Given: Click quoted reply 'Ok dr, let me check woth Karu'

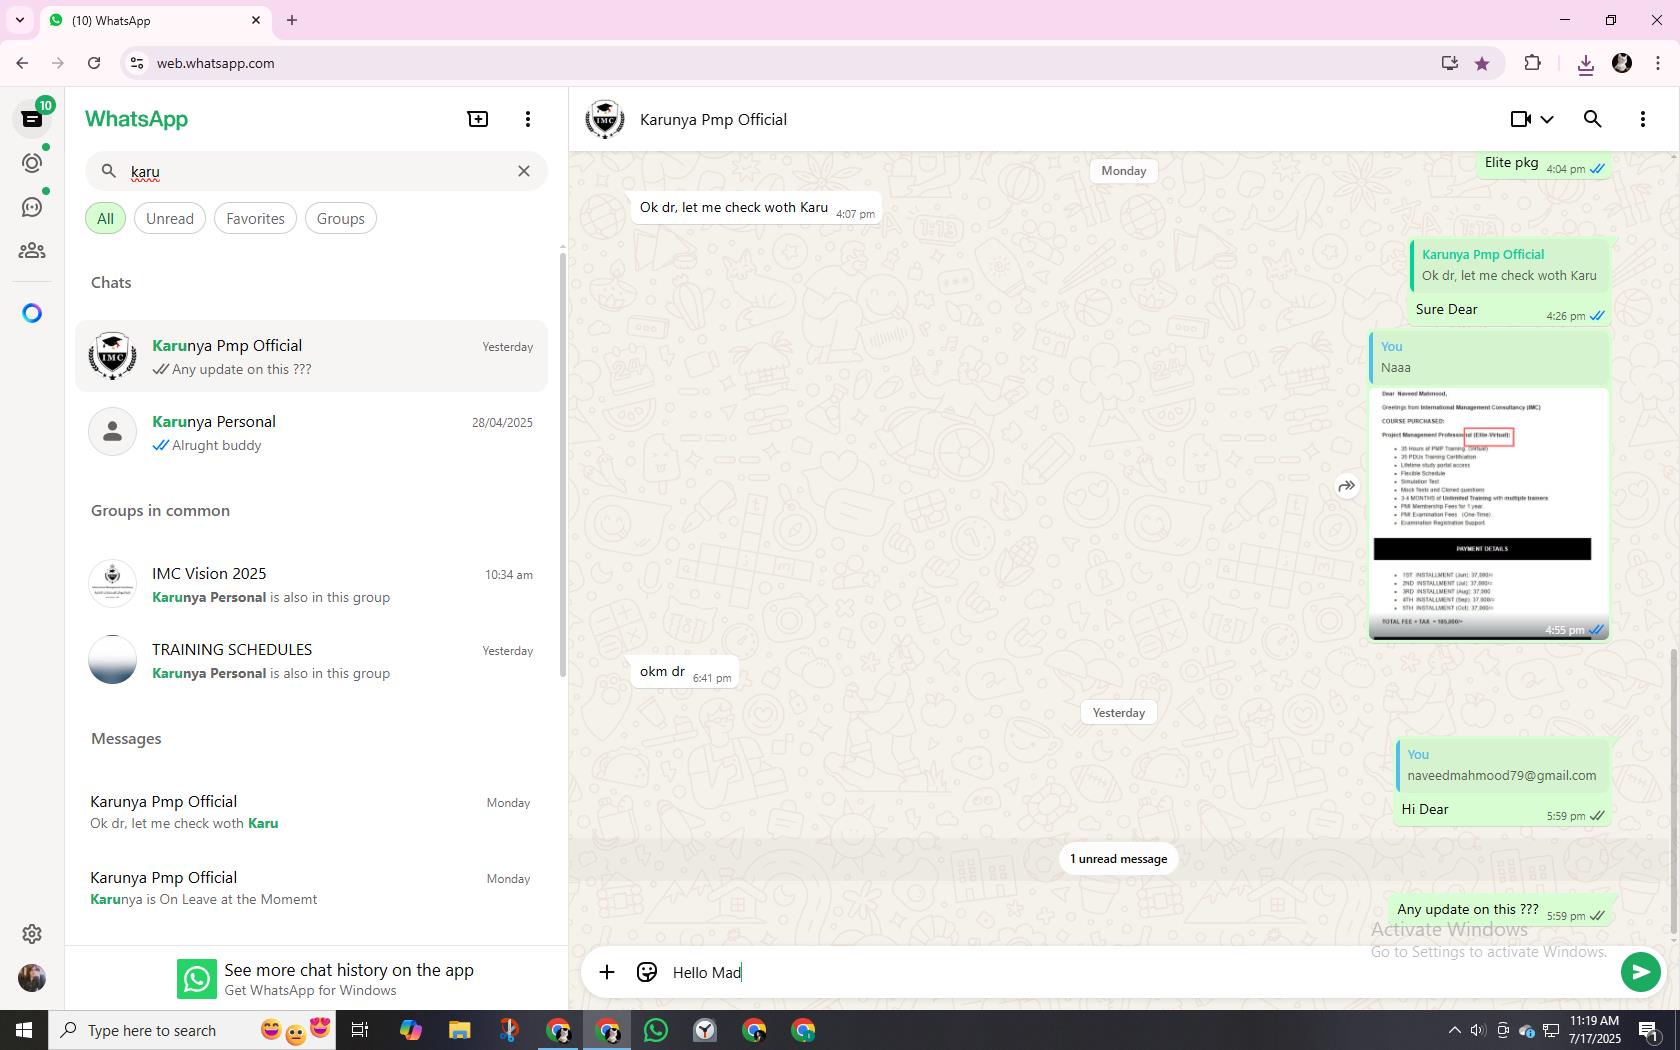Looking at the screenshot, I should [1509, 265].
